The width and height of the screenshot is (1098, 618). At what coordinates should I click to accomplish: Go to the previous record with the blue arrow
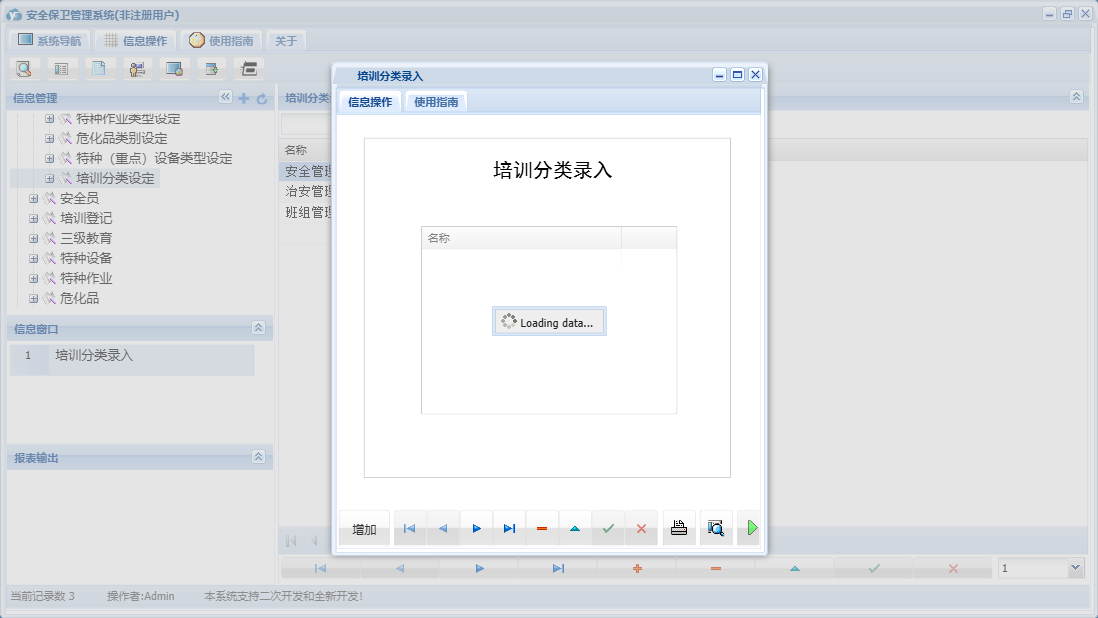coord(442,527)
